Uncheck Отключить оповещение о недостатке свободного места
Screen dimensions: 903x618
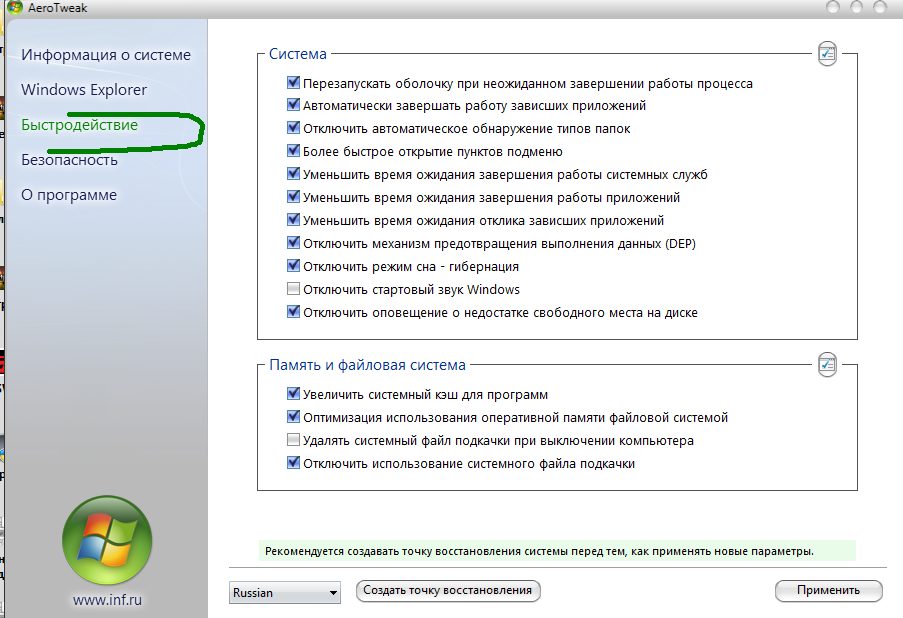coord(293,312)
